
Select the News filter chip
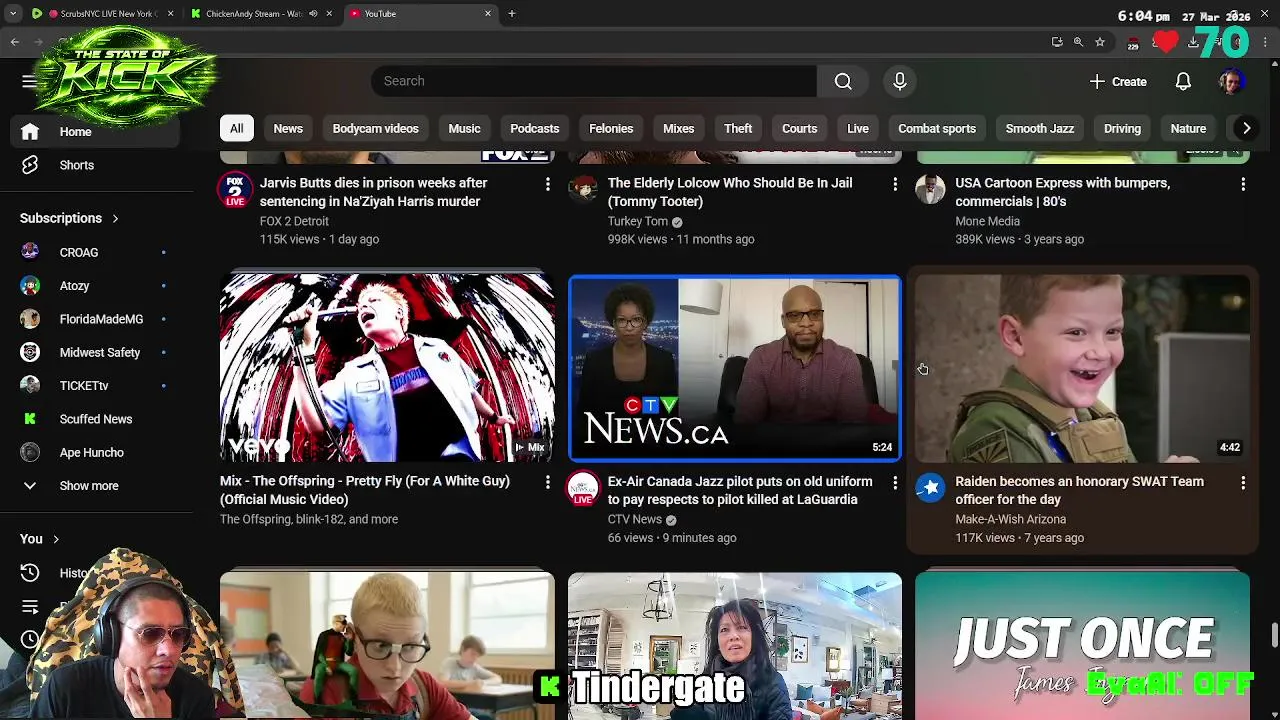pyautogui.click(x=288, y=128)
